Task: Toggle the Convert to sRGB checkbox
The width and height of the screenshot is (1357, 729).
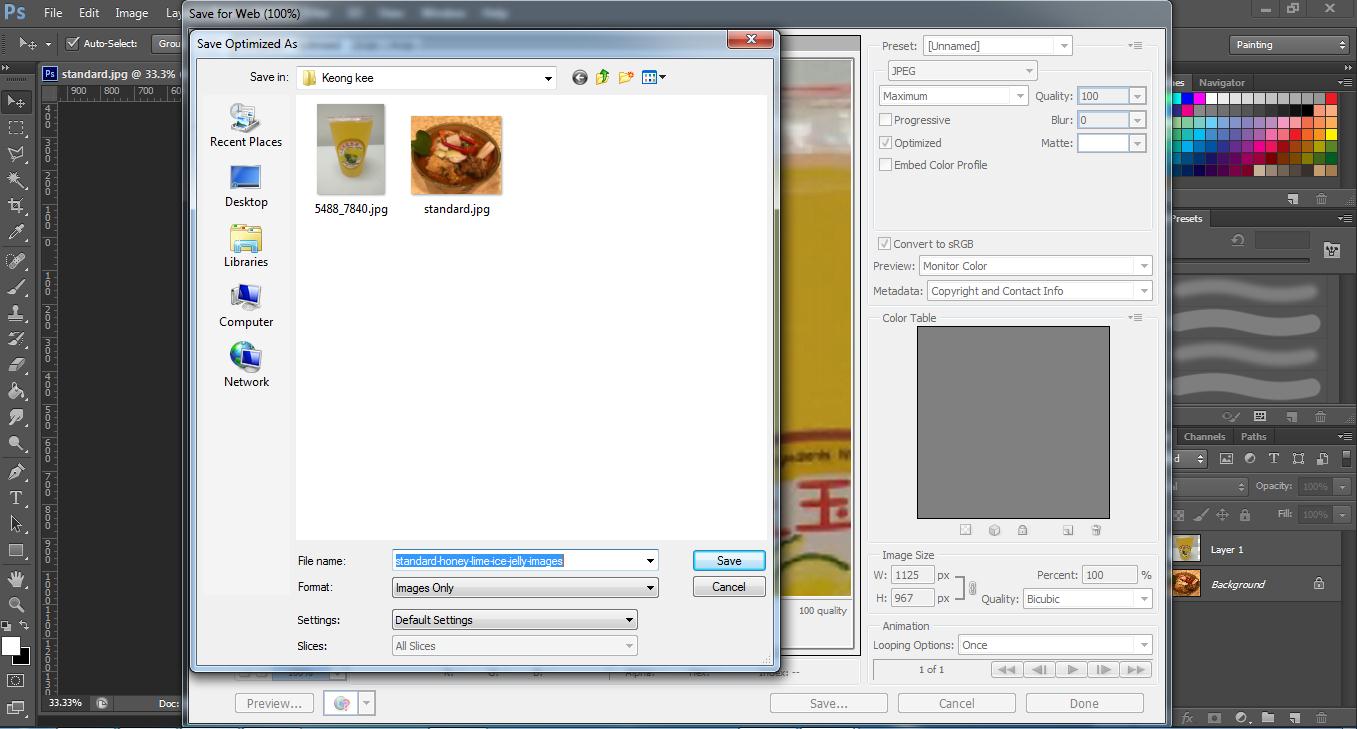Action: click(885, 244)
